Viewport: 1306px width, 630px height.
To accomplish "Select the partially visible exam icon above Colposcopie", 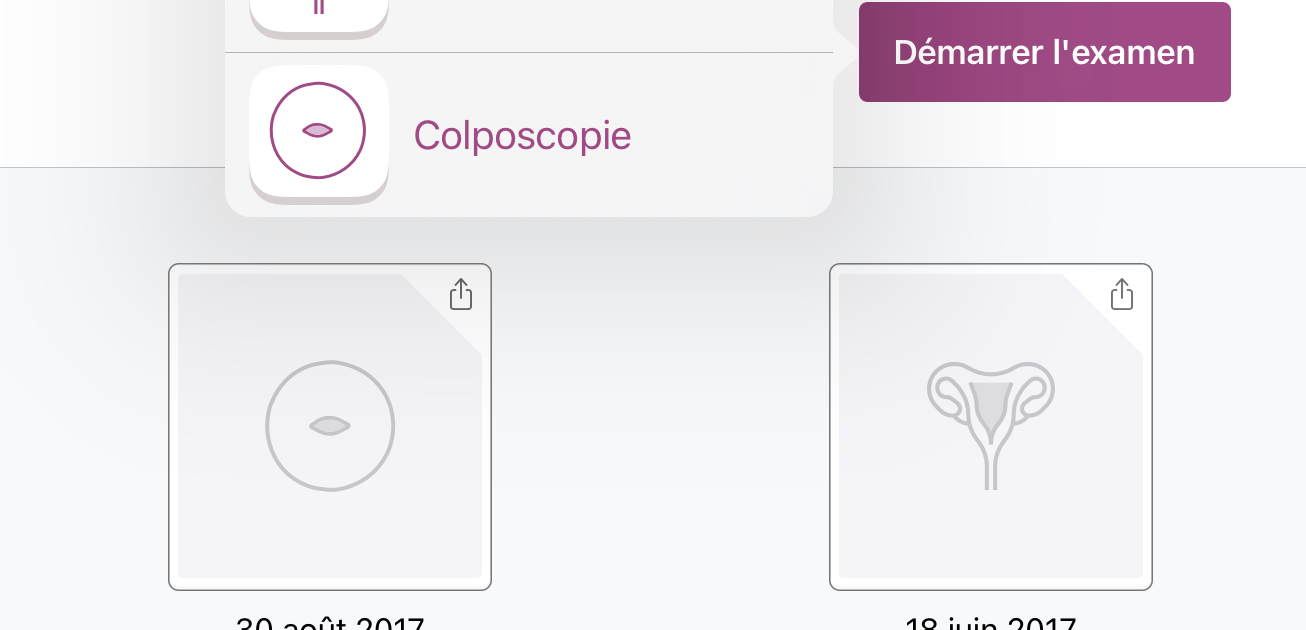I will coord(318,16).
